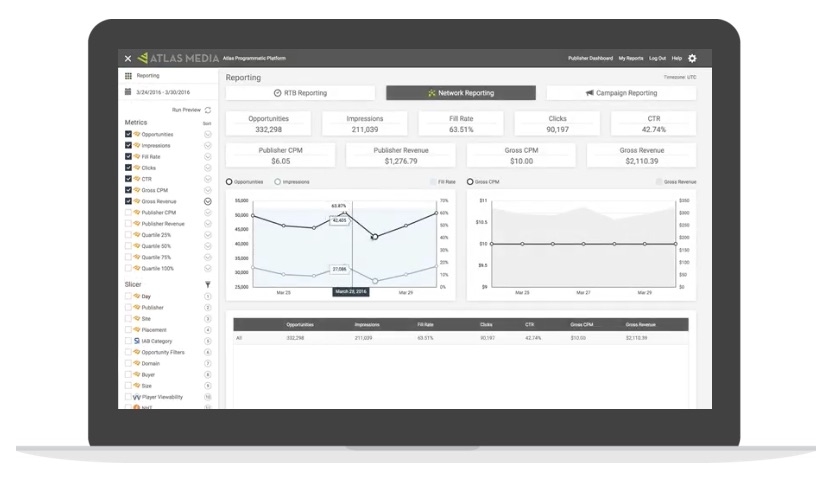This screenshot has height=480, width=838.
Task: Close the sidebar with the X icon
Action: point(128,58)
